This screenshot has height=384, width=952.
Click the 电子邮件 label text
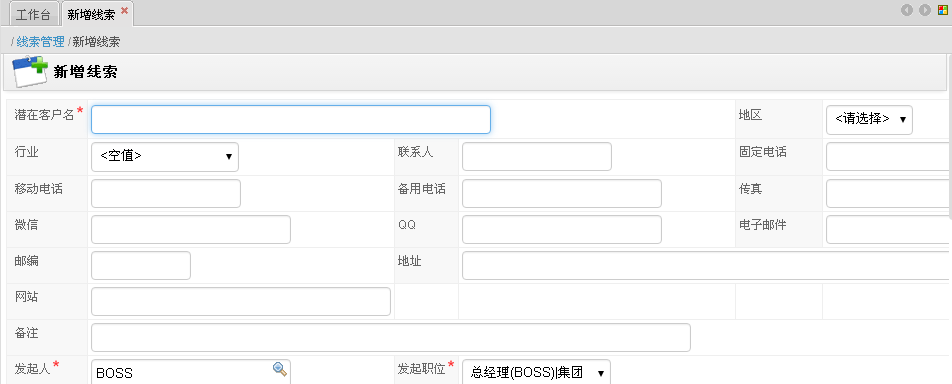coord(763,225)
